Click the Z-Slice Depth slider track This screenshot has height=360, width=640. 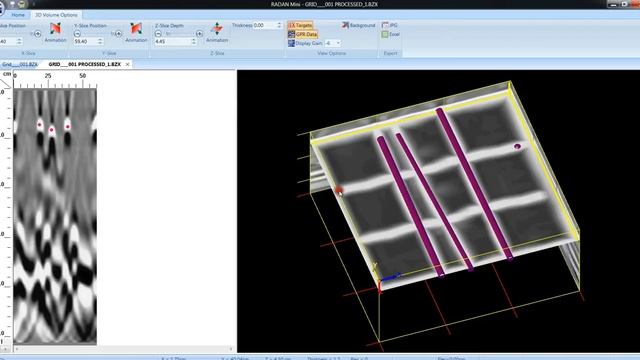(x=178, y=34)
